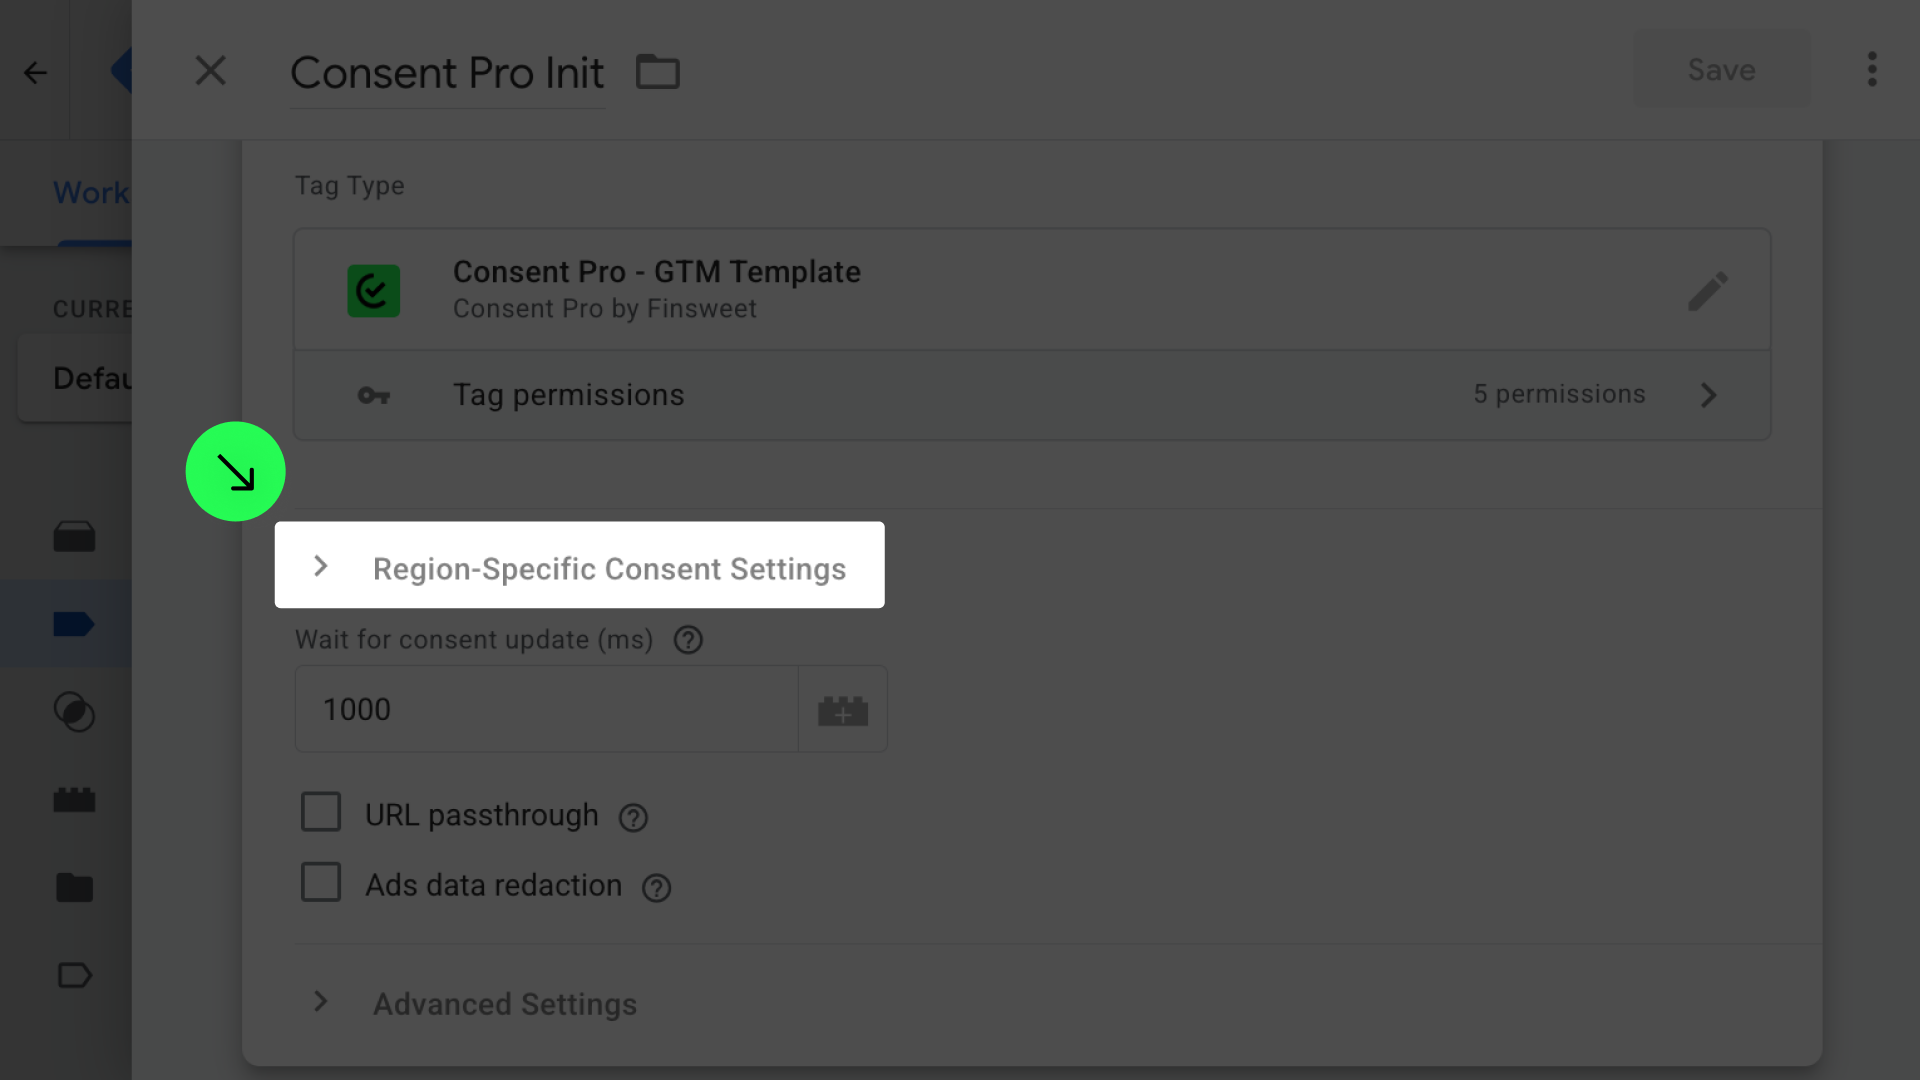Viewport: 1920px width, 1080px height.
Task: Switch to the Workspace tab
Action: pos(90,192)
